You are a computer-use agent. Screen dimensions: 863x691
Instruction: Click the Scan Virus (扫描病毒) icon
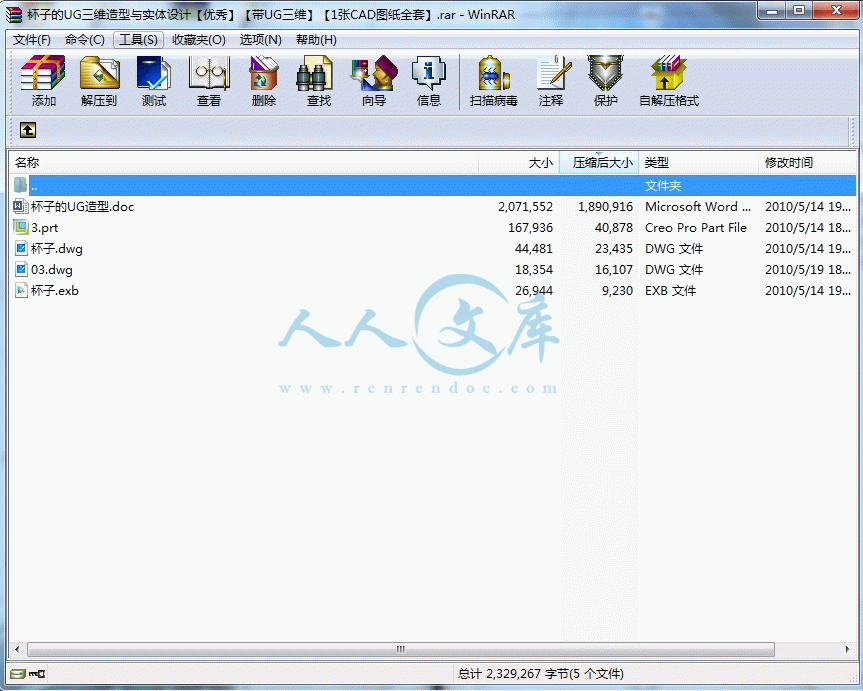(x=494, y=73)
